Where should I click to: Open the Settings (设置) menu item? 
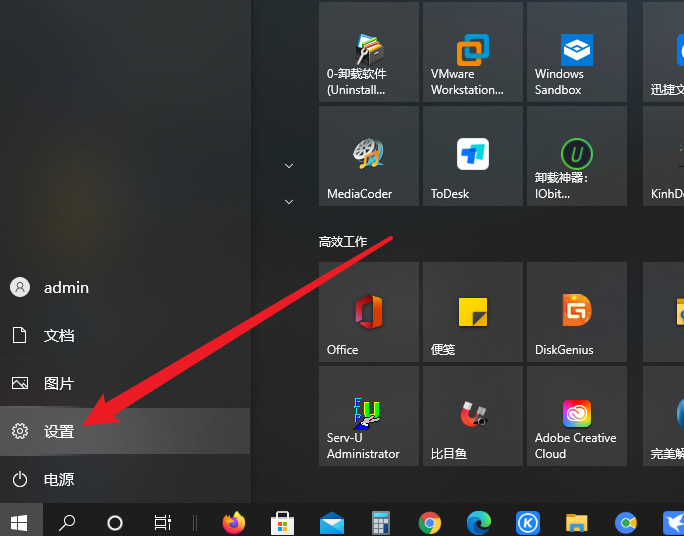60,432
